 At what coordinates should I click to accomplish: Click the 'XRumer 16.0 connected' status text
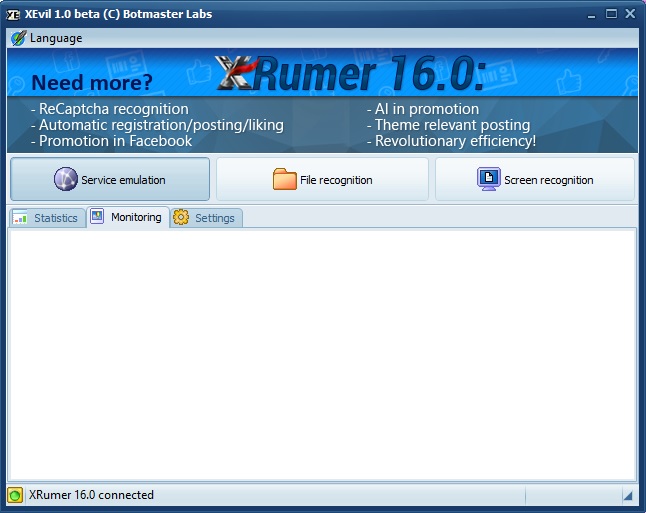click(91, 495)
